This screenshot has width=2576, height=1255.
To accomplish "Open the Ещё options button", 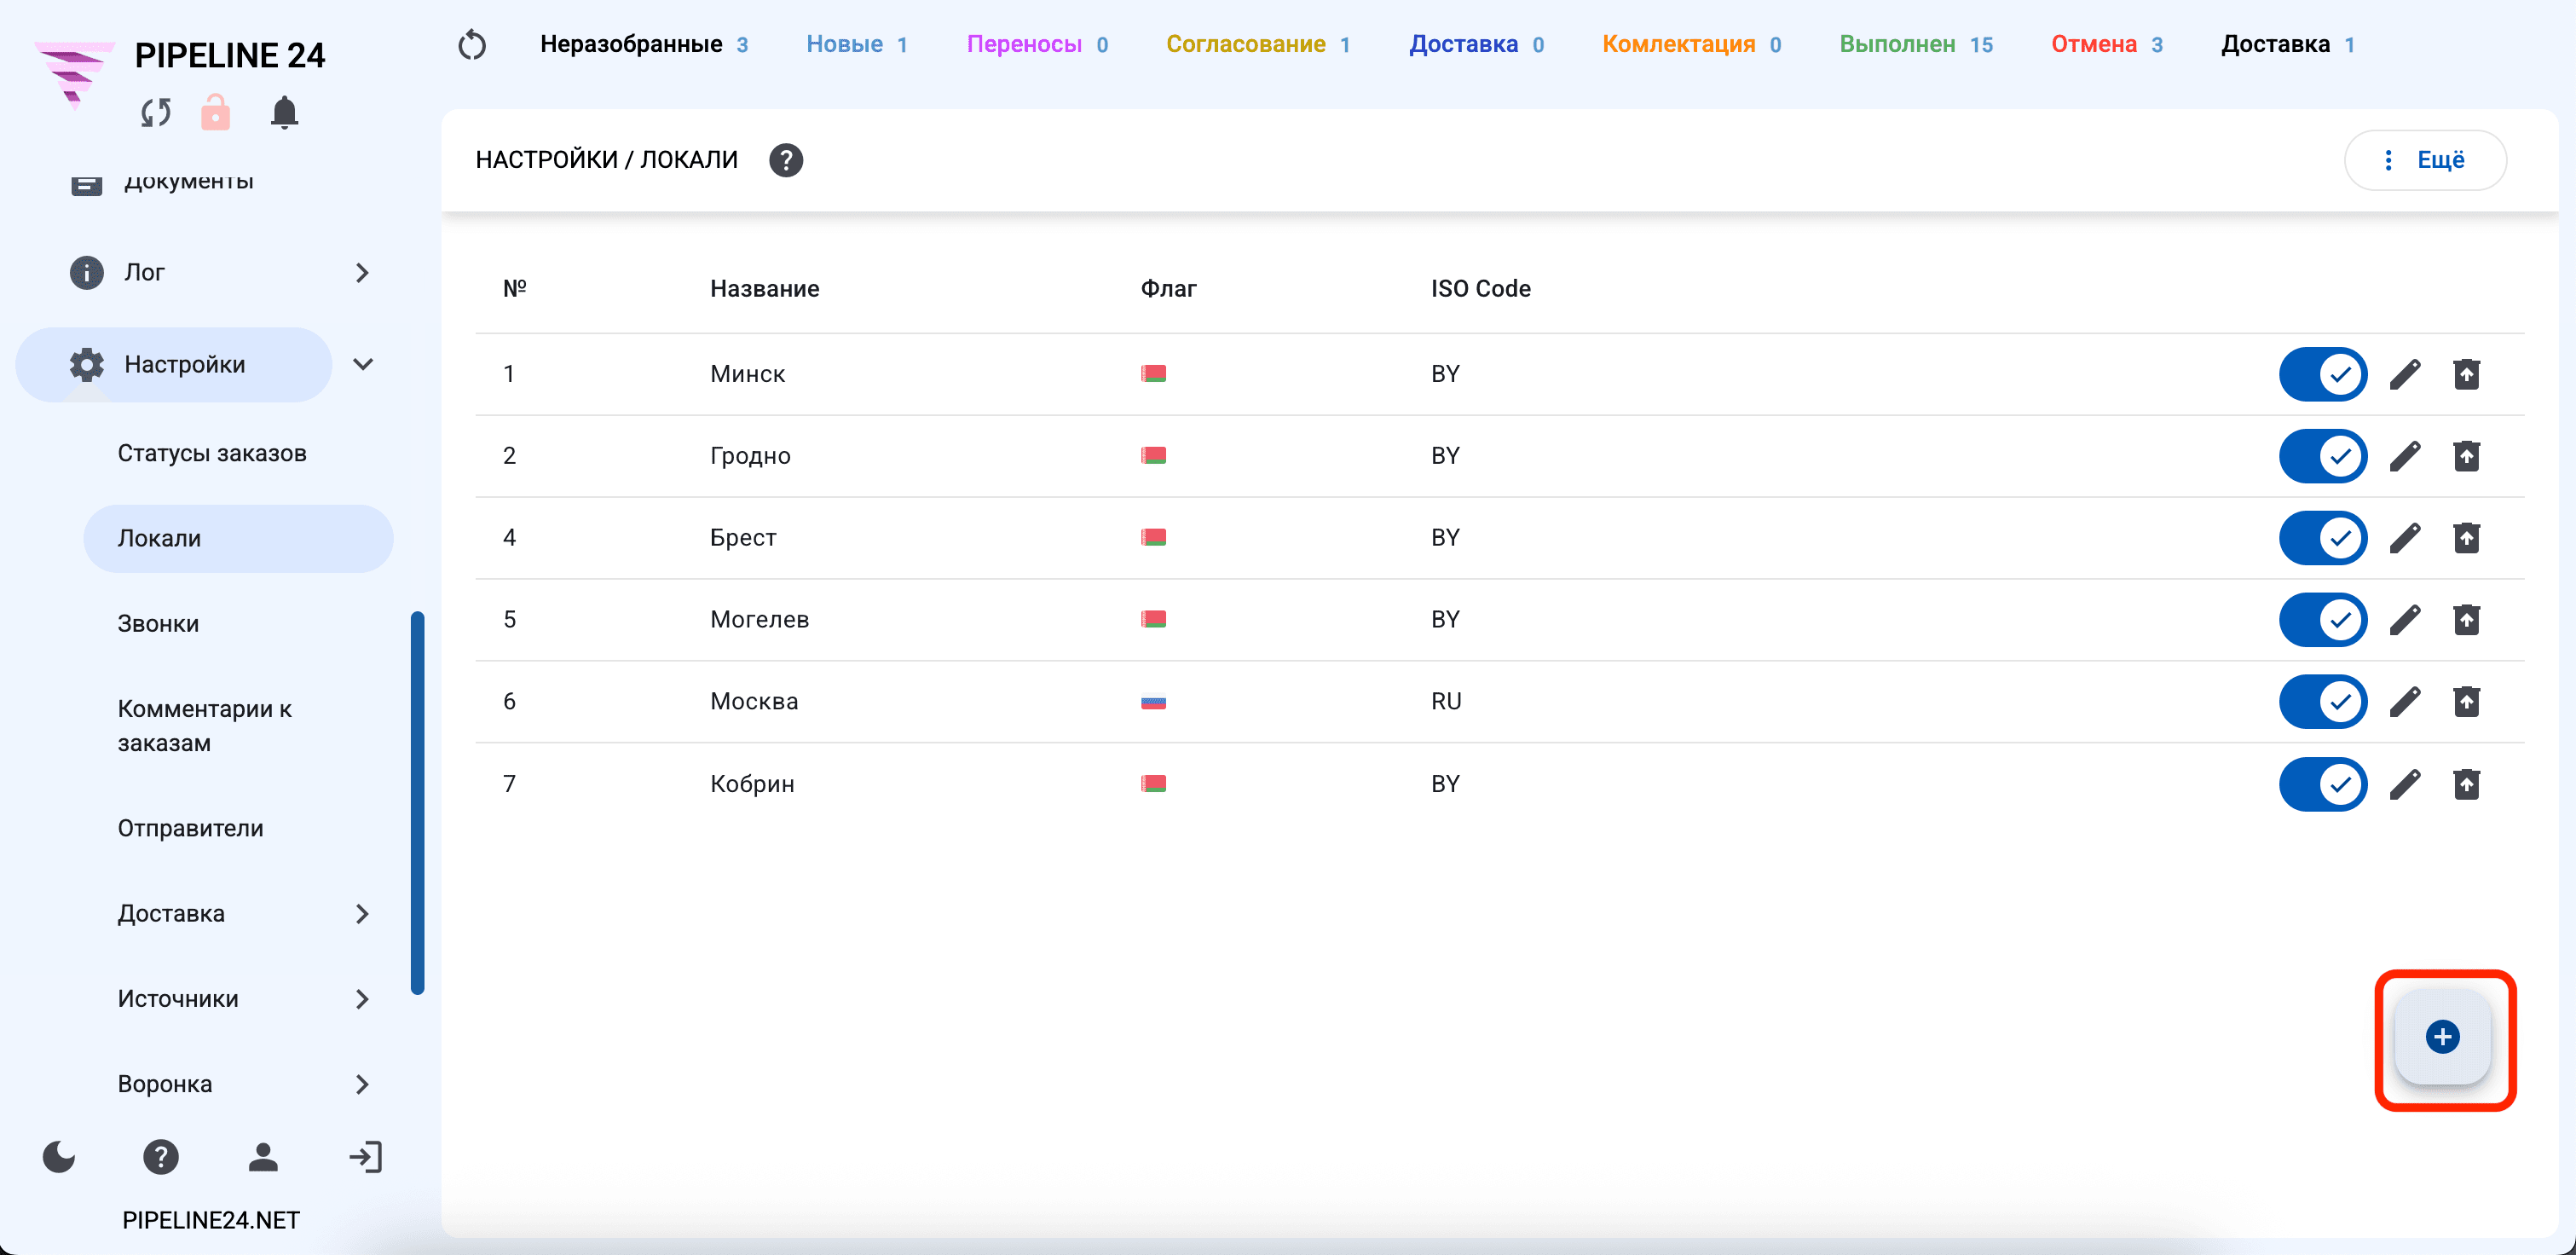I will (x=2425, y=160).
